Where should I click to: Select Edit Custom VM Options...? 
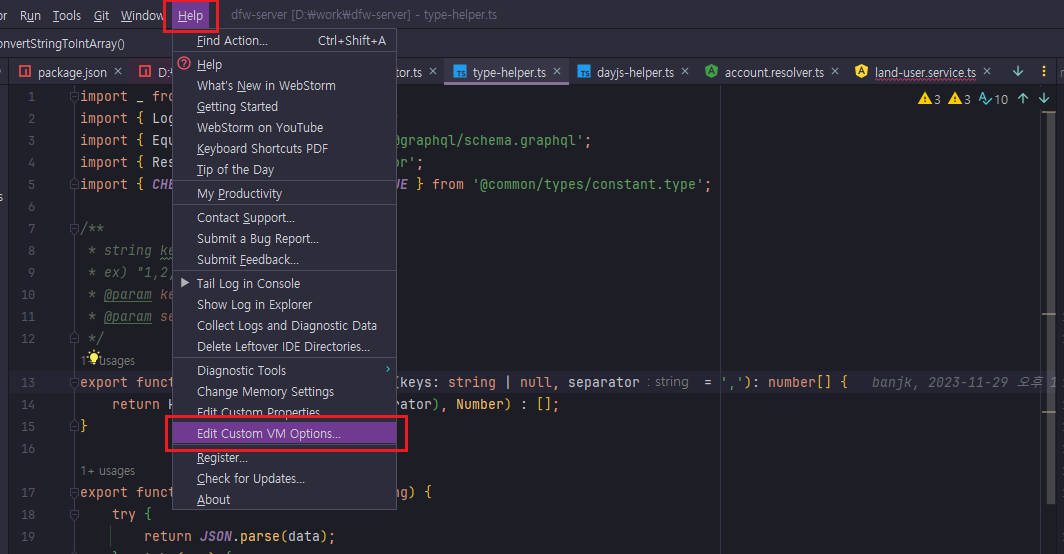[x=284, y=433]
